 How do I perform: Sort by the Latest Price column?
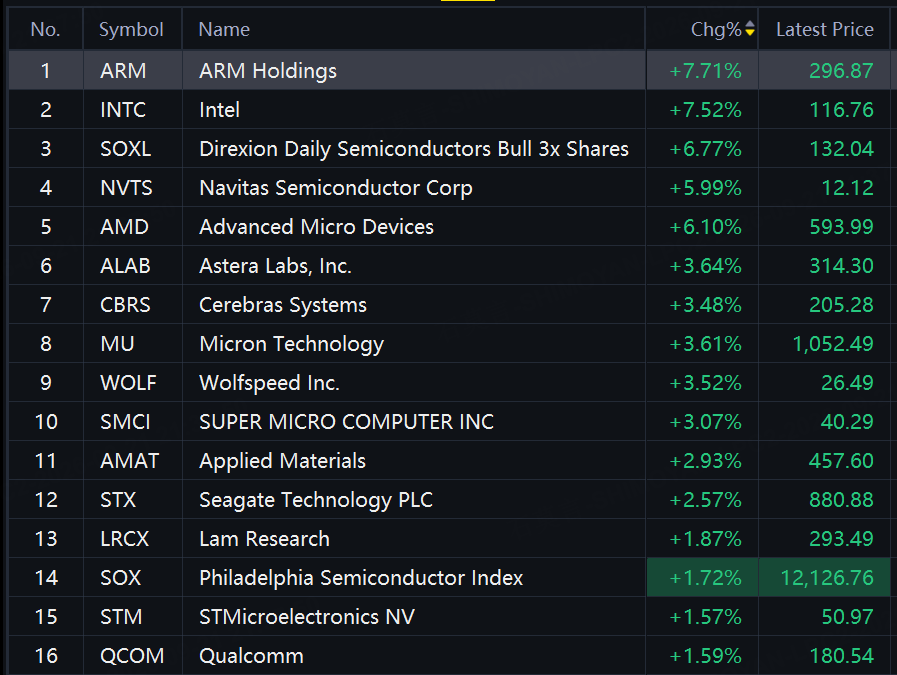click(x=824, y=29)
